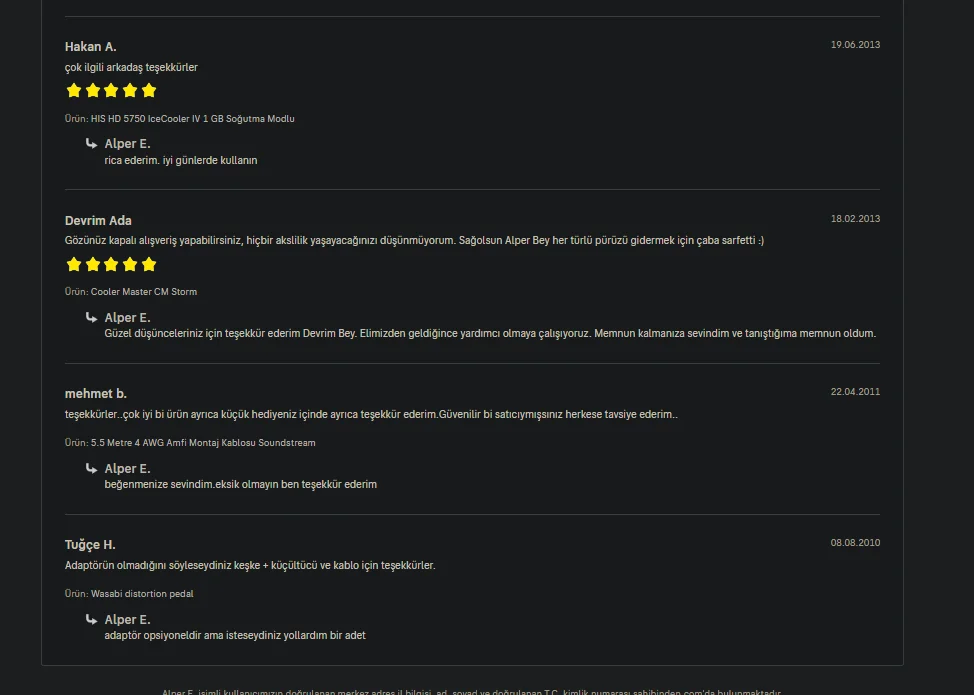974x695 pixels.
Task: Click the reviewer name Tuğçe H.
Action: point(90,545)
